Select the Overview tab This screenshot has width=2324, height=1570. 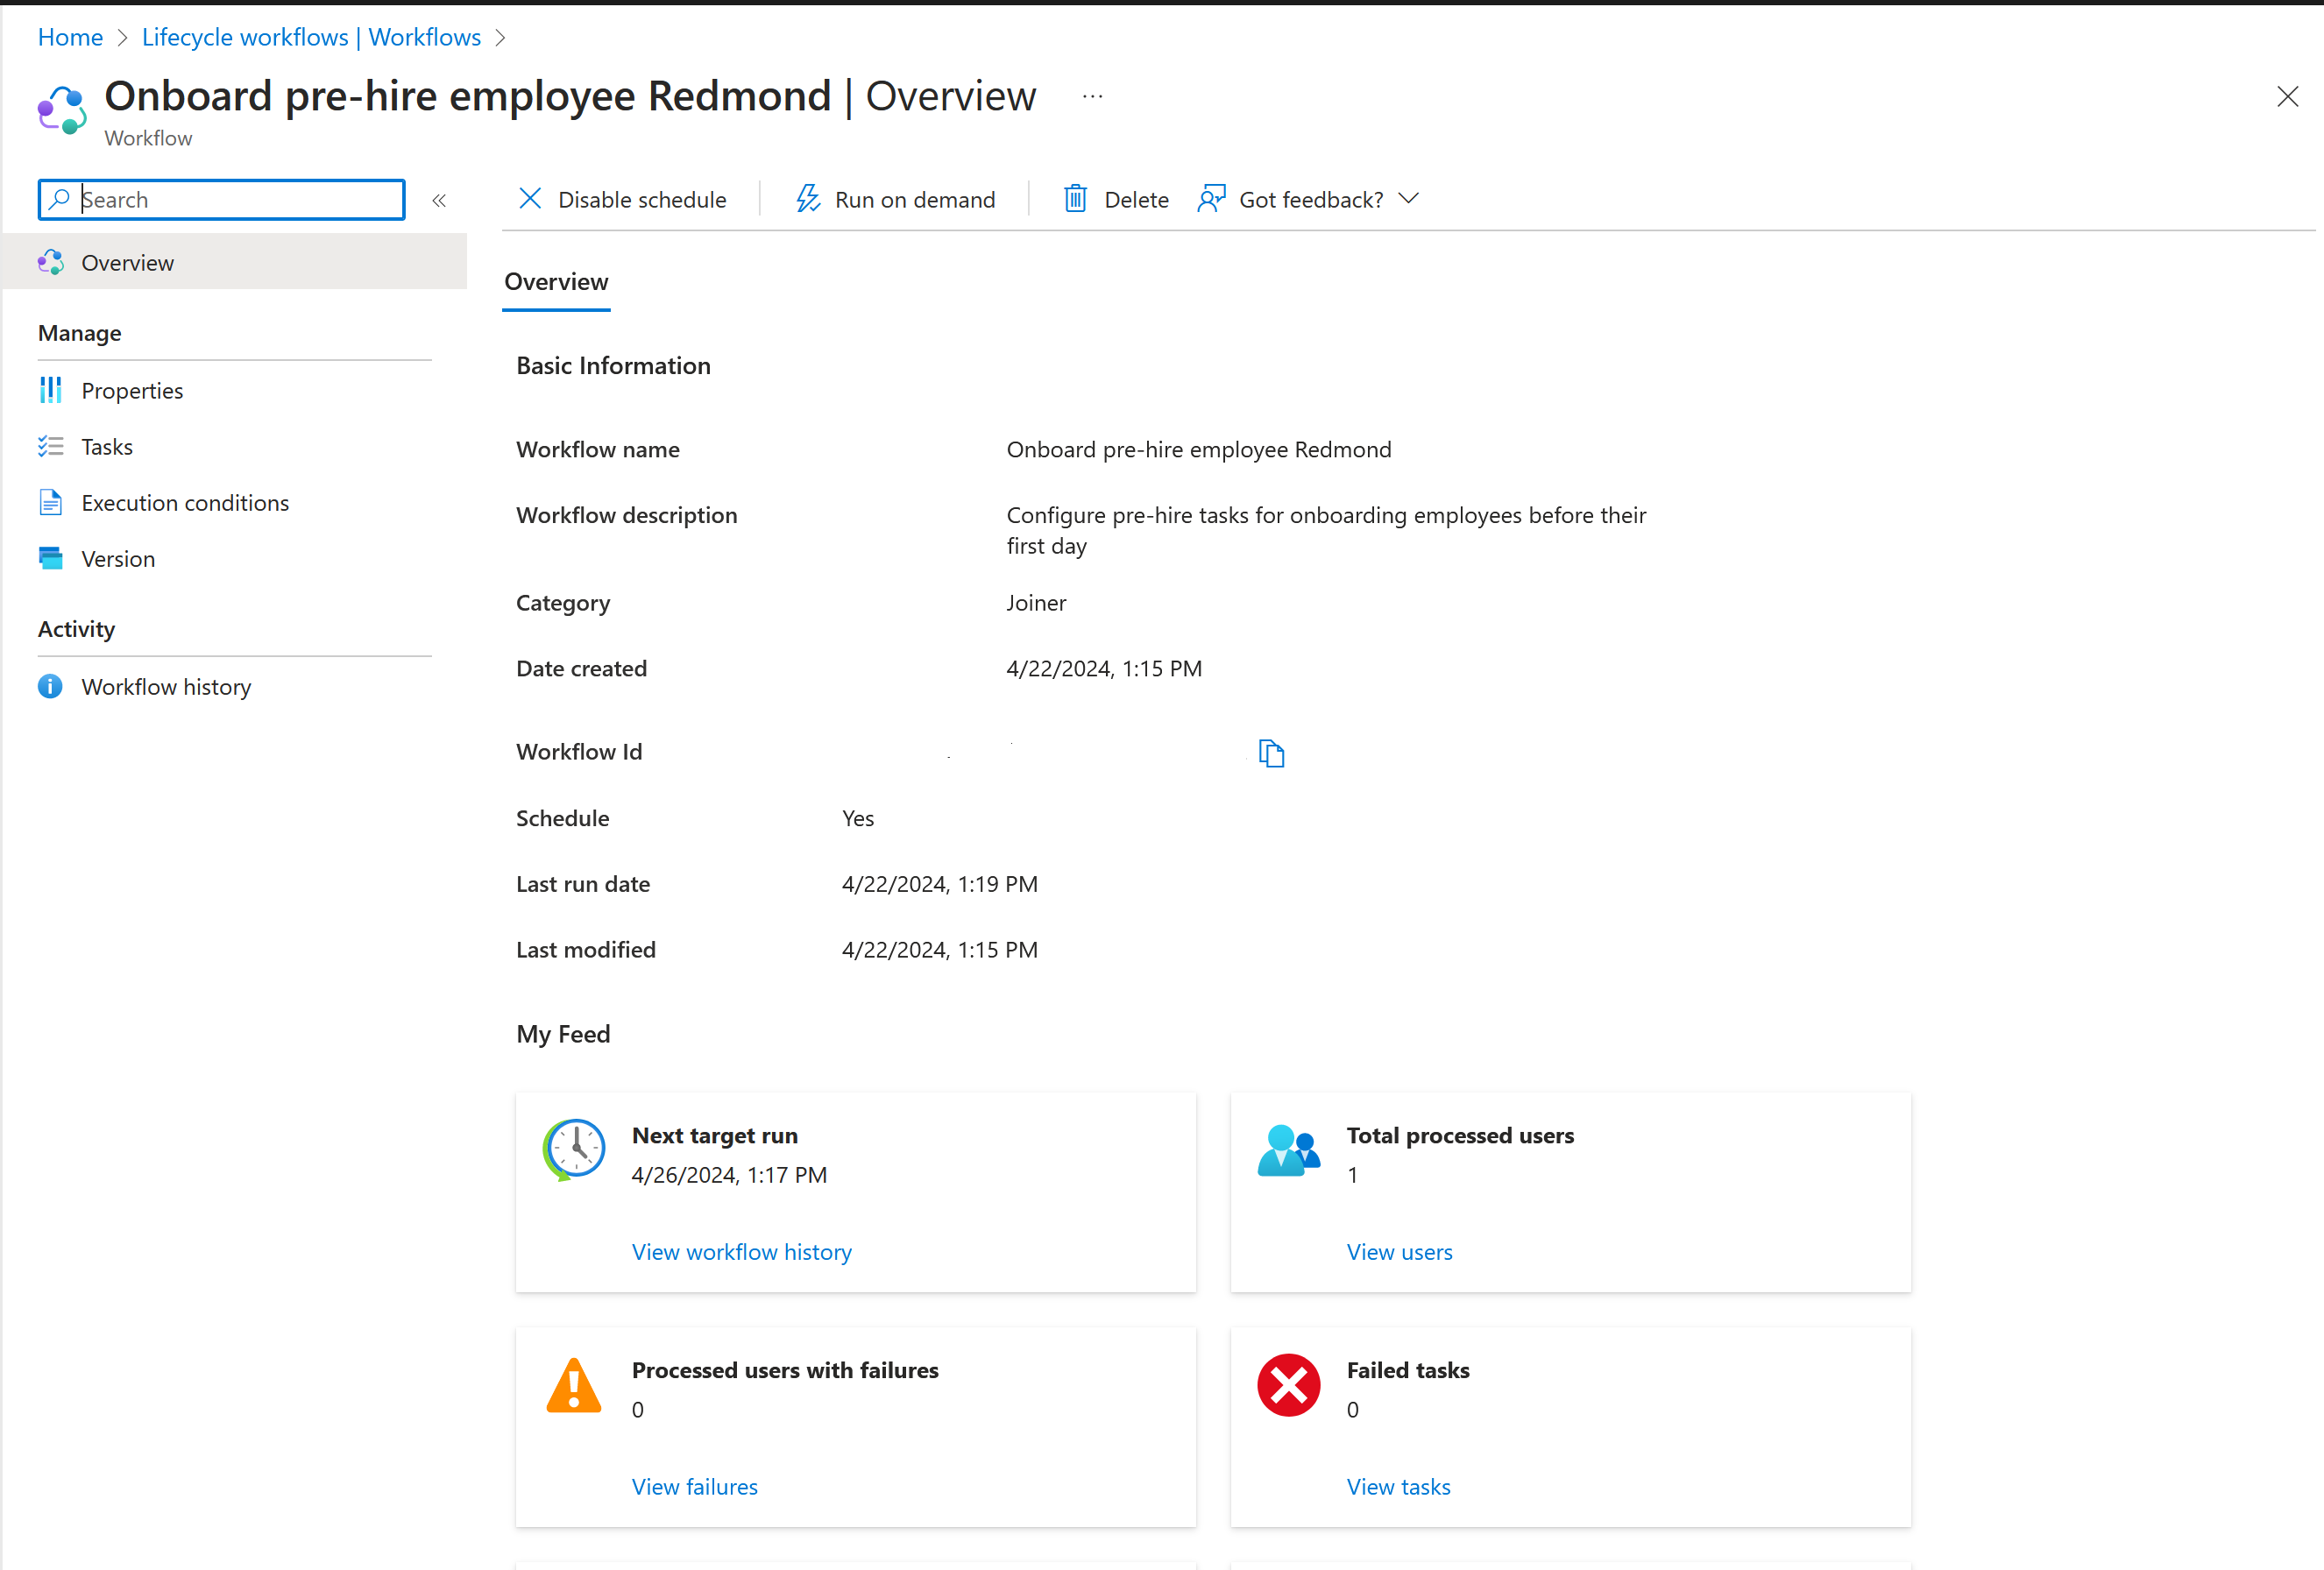556,282
